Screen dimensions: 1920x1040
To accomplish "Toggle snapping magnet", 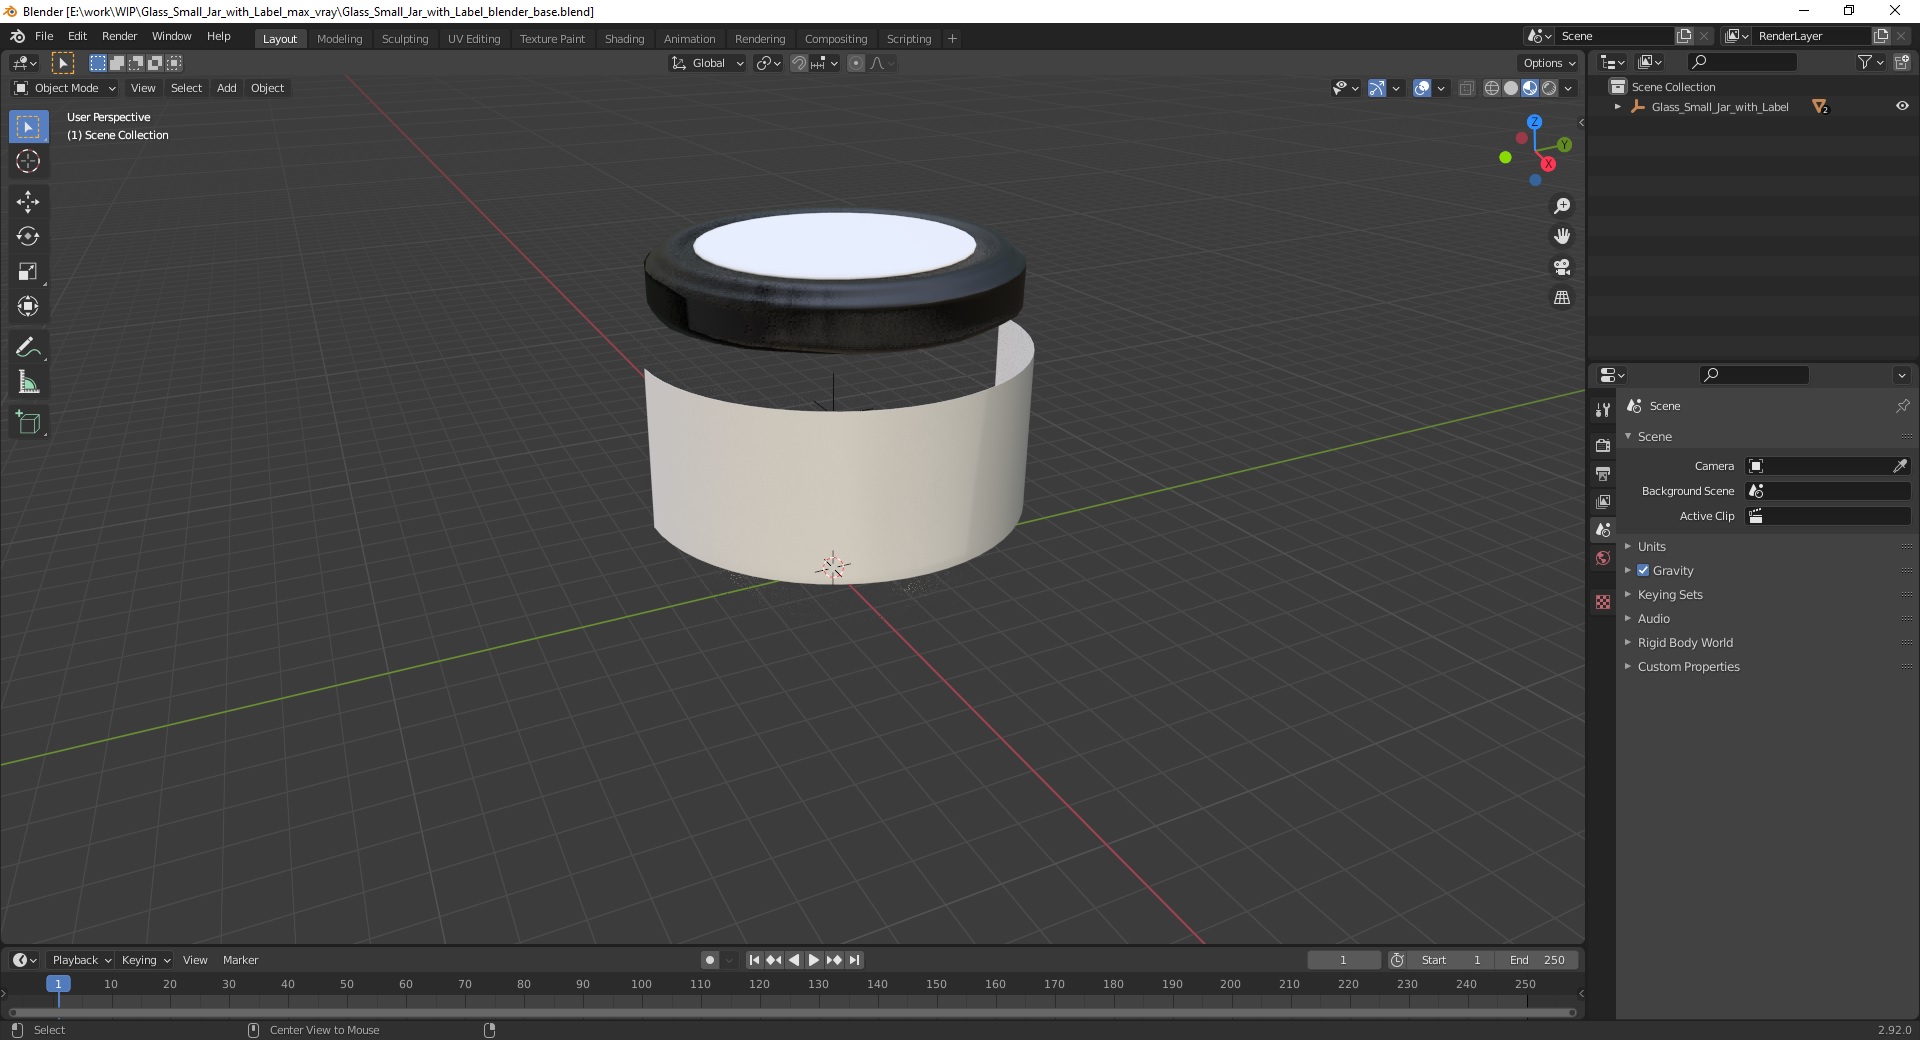I will 799,63.
